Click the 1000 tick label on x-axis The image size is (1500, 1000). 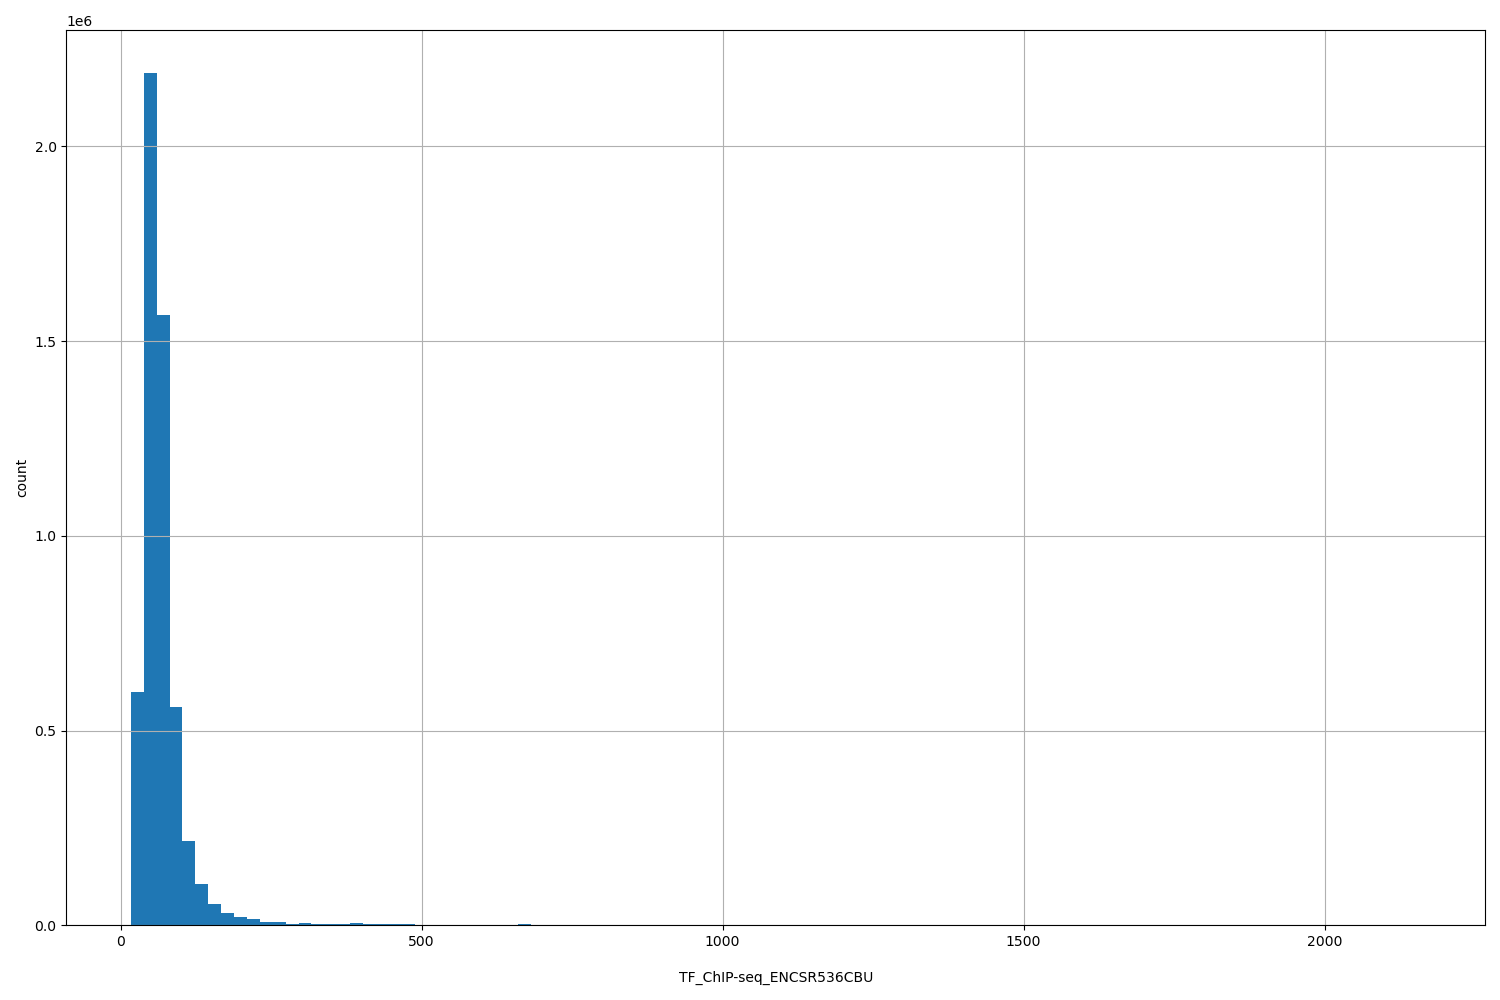coord(722,941)
